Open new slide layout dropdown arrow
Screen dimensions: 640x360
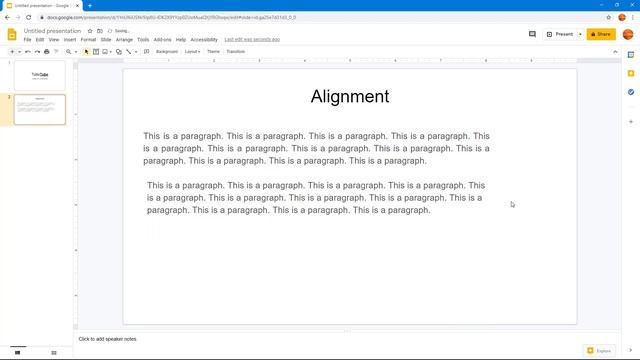19,52
